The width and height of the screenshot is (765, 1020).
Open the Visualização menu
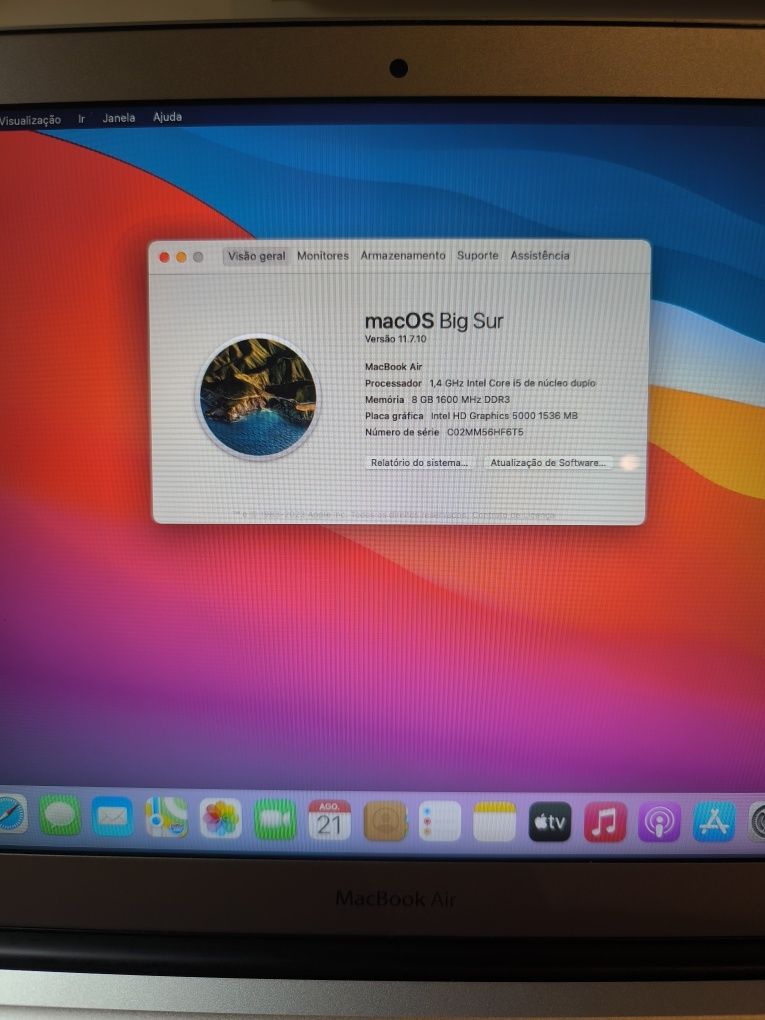pos(30,120)
